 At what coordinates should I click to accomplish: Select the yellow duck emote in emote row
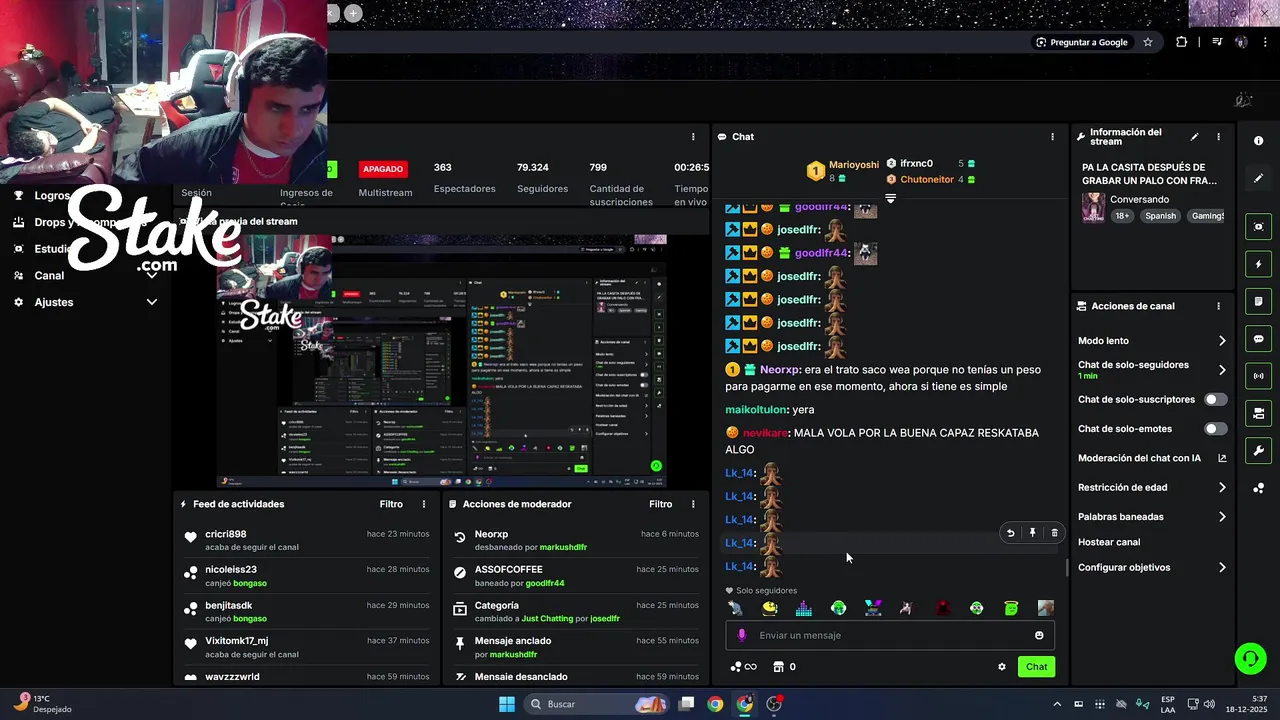click(x=769, y=608)
